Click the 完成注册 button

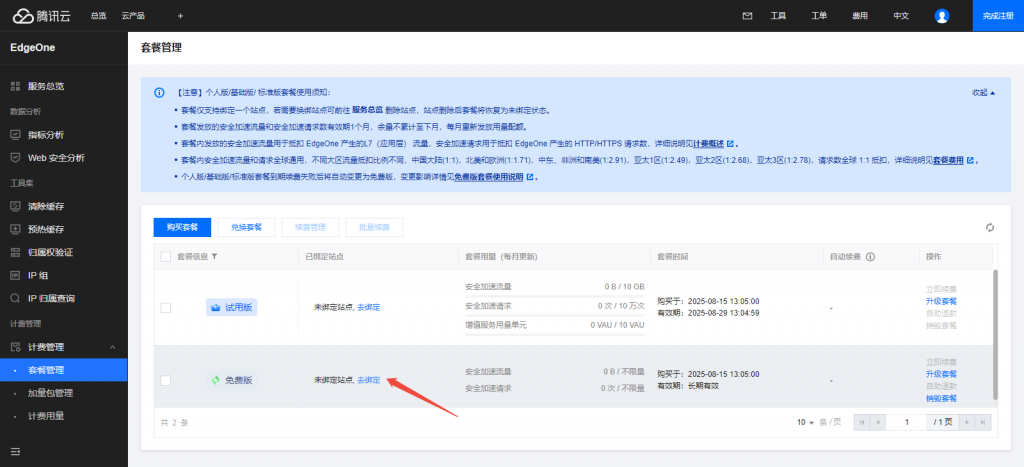(x=999, y=16)
